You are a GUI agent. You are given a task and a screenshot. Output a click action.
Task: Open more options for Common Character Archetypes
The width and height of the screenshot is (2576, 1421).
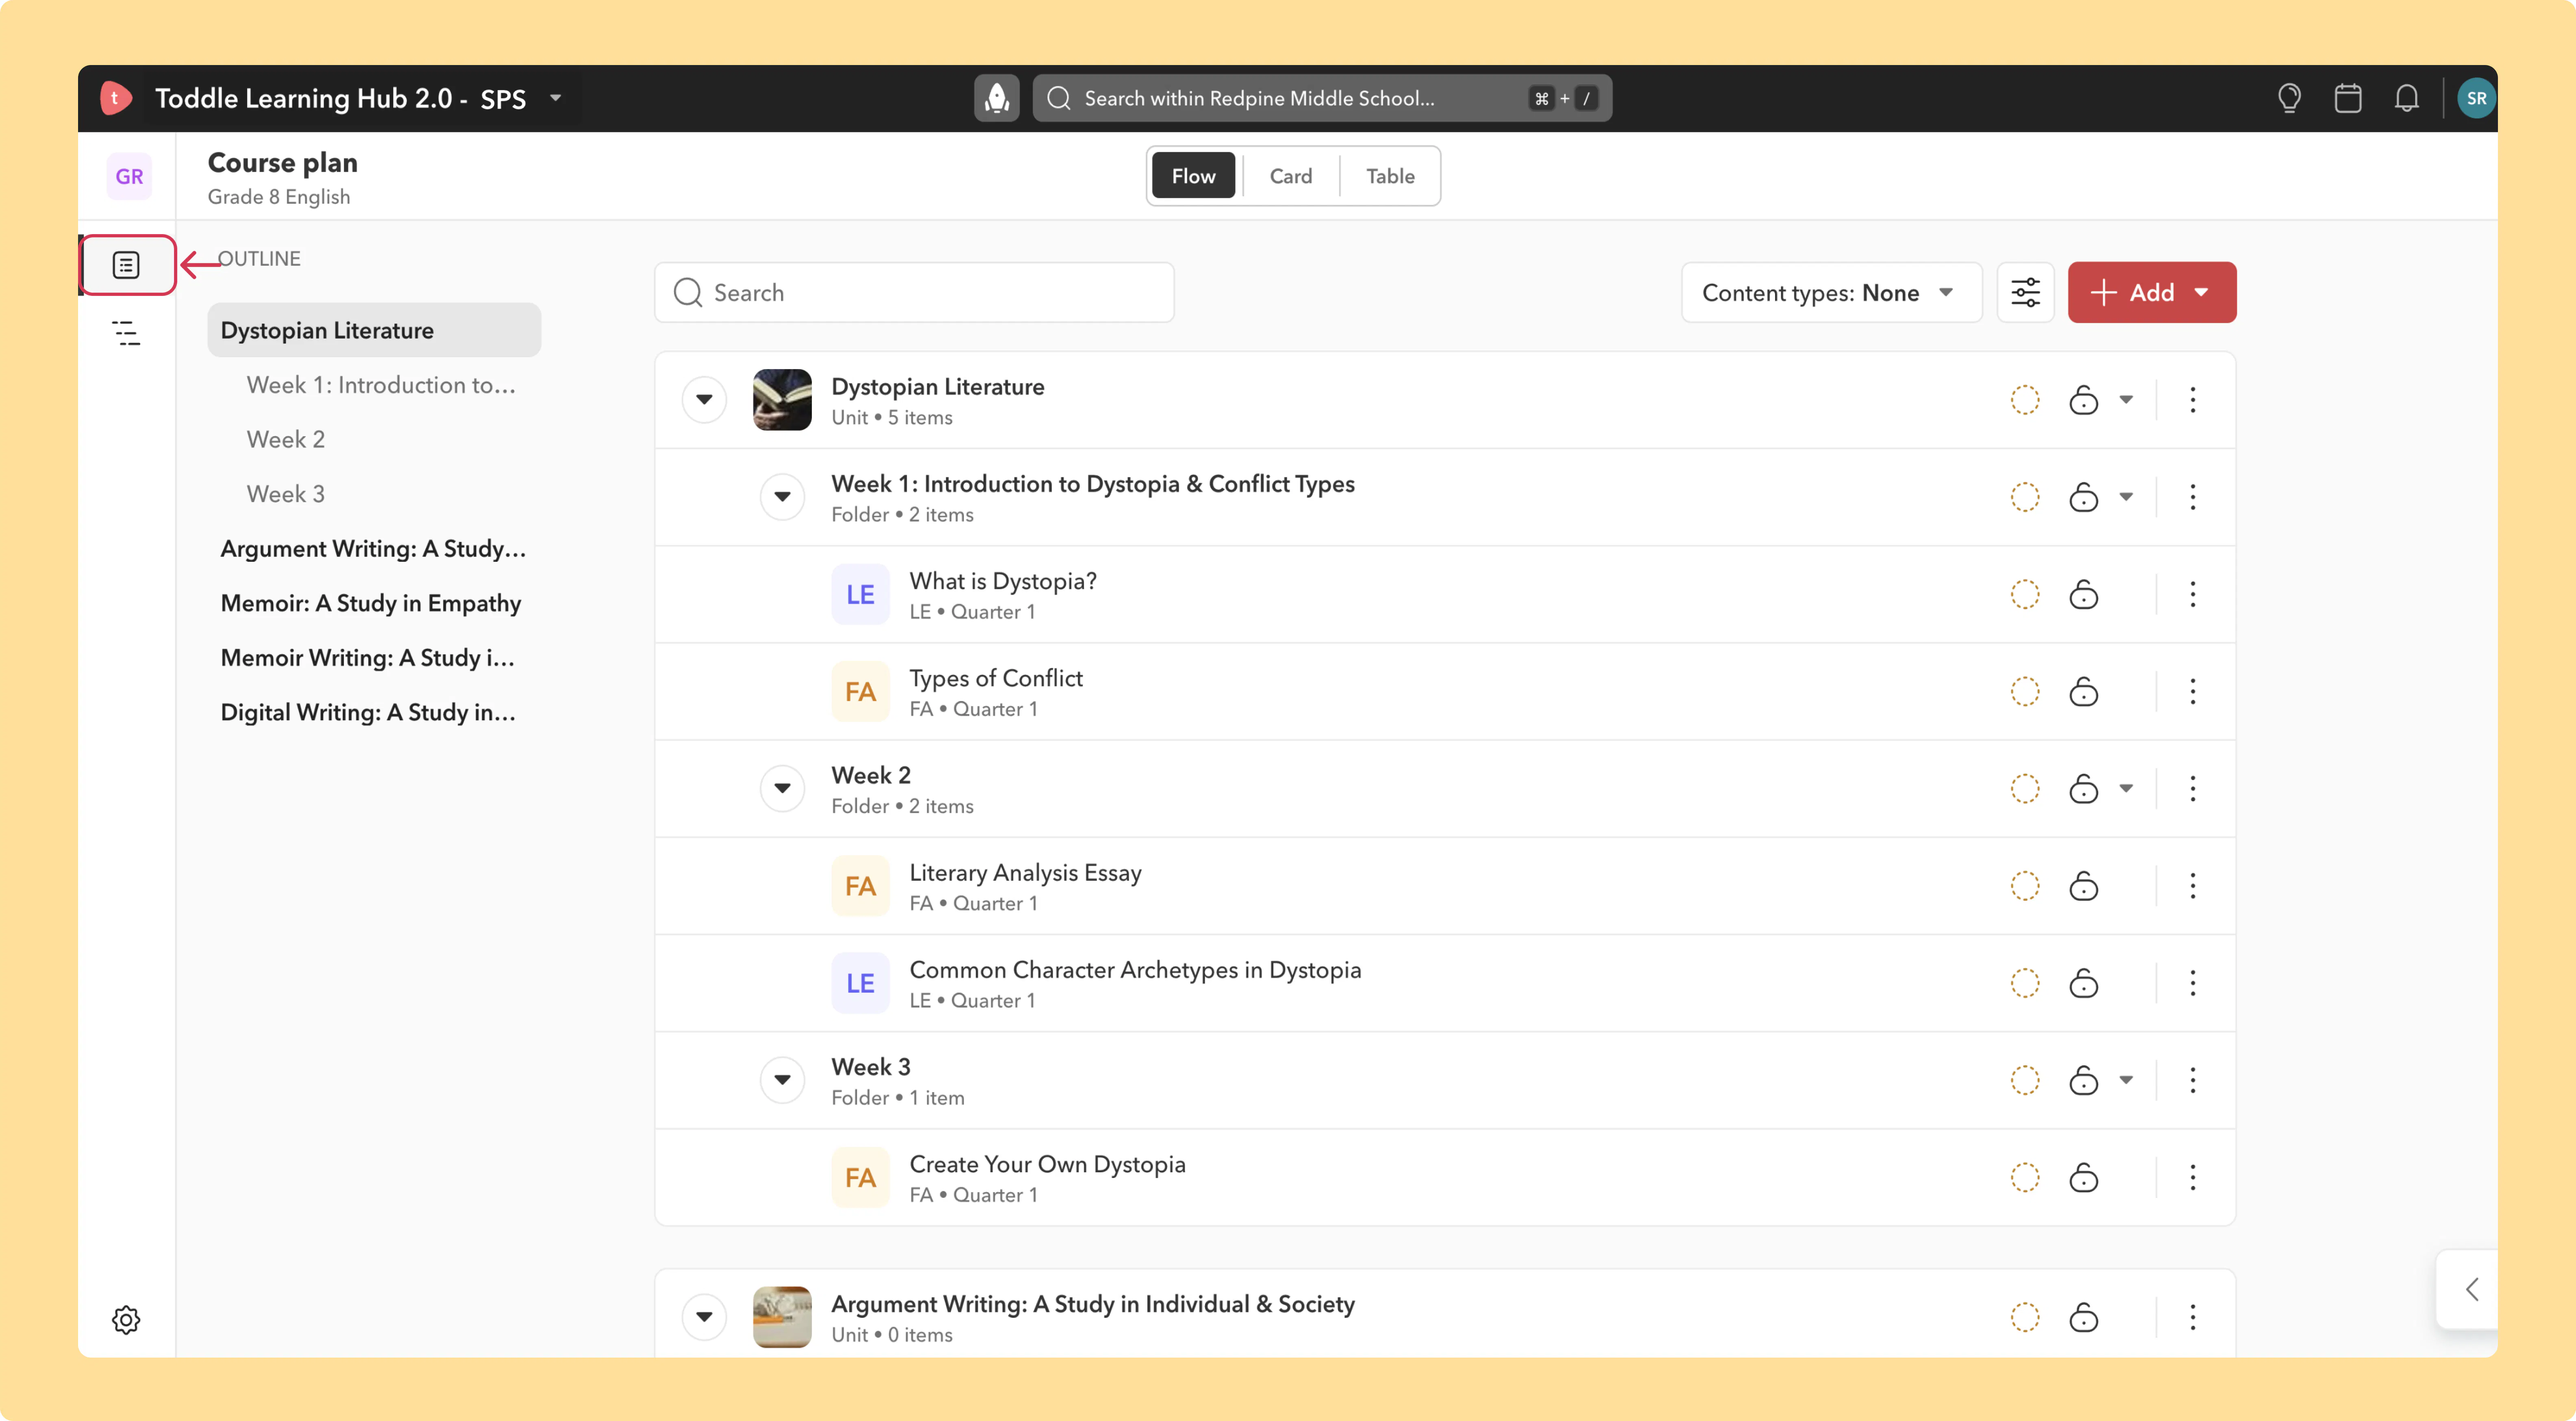coord(2193,983)
